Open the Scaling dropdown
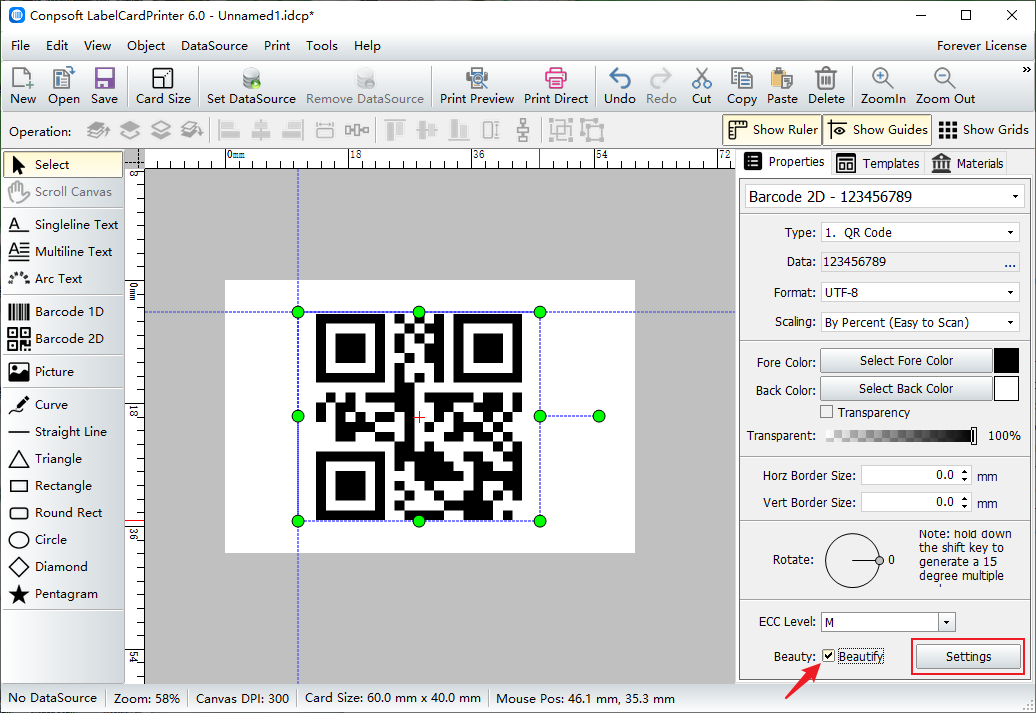1036x713 pixels. (x=1010, y=322)
